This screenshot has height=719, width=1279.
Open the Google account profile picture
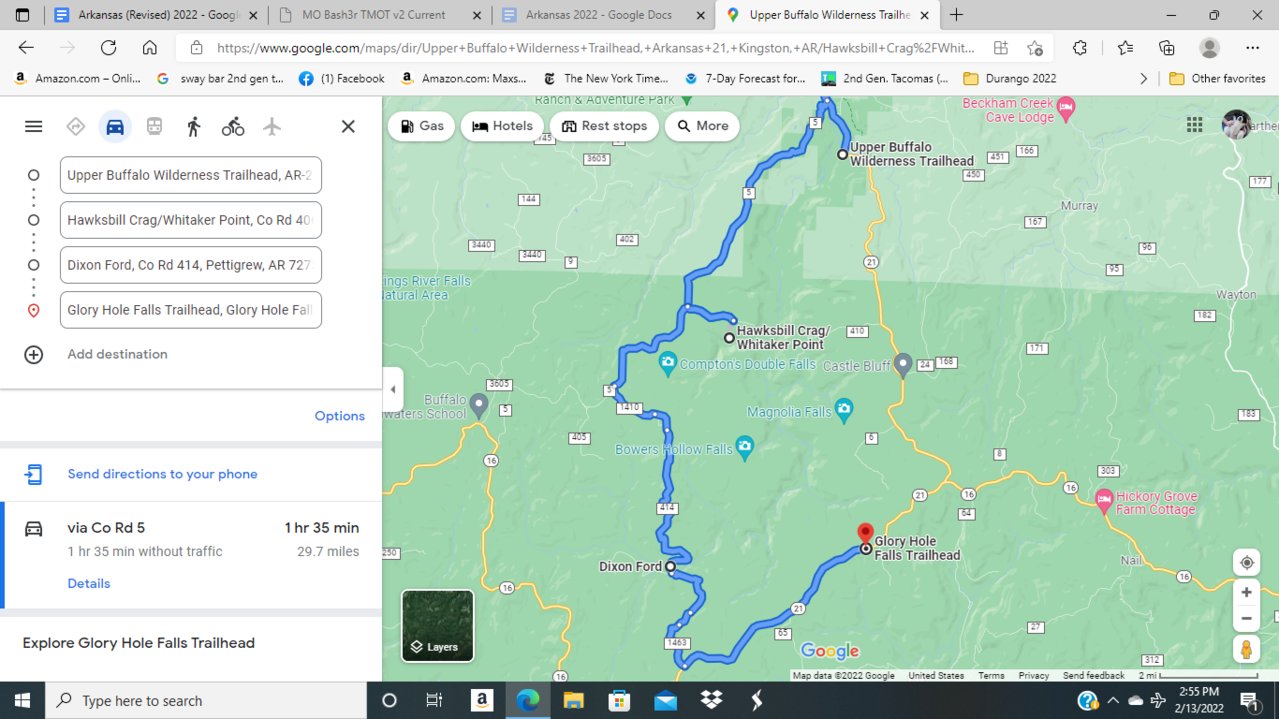[1237, 124]
